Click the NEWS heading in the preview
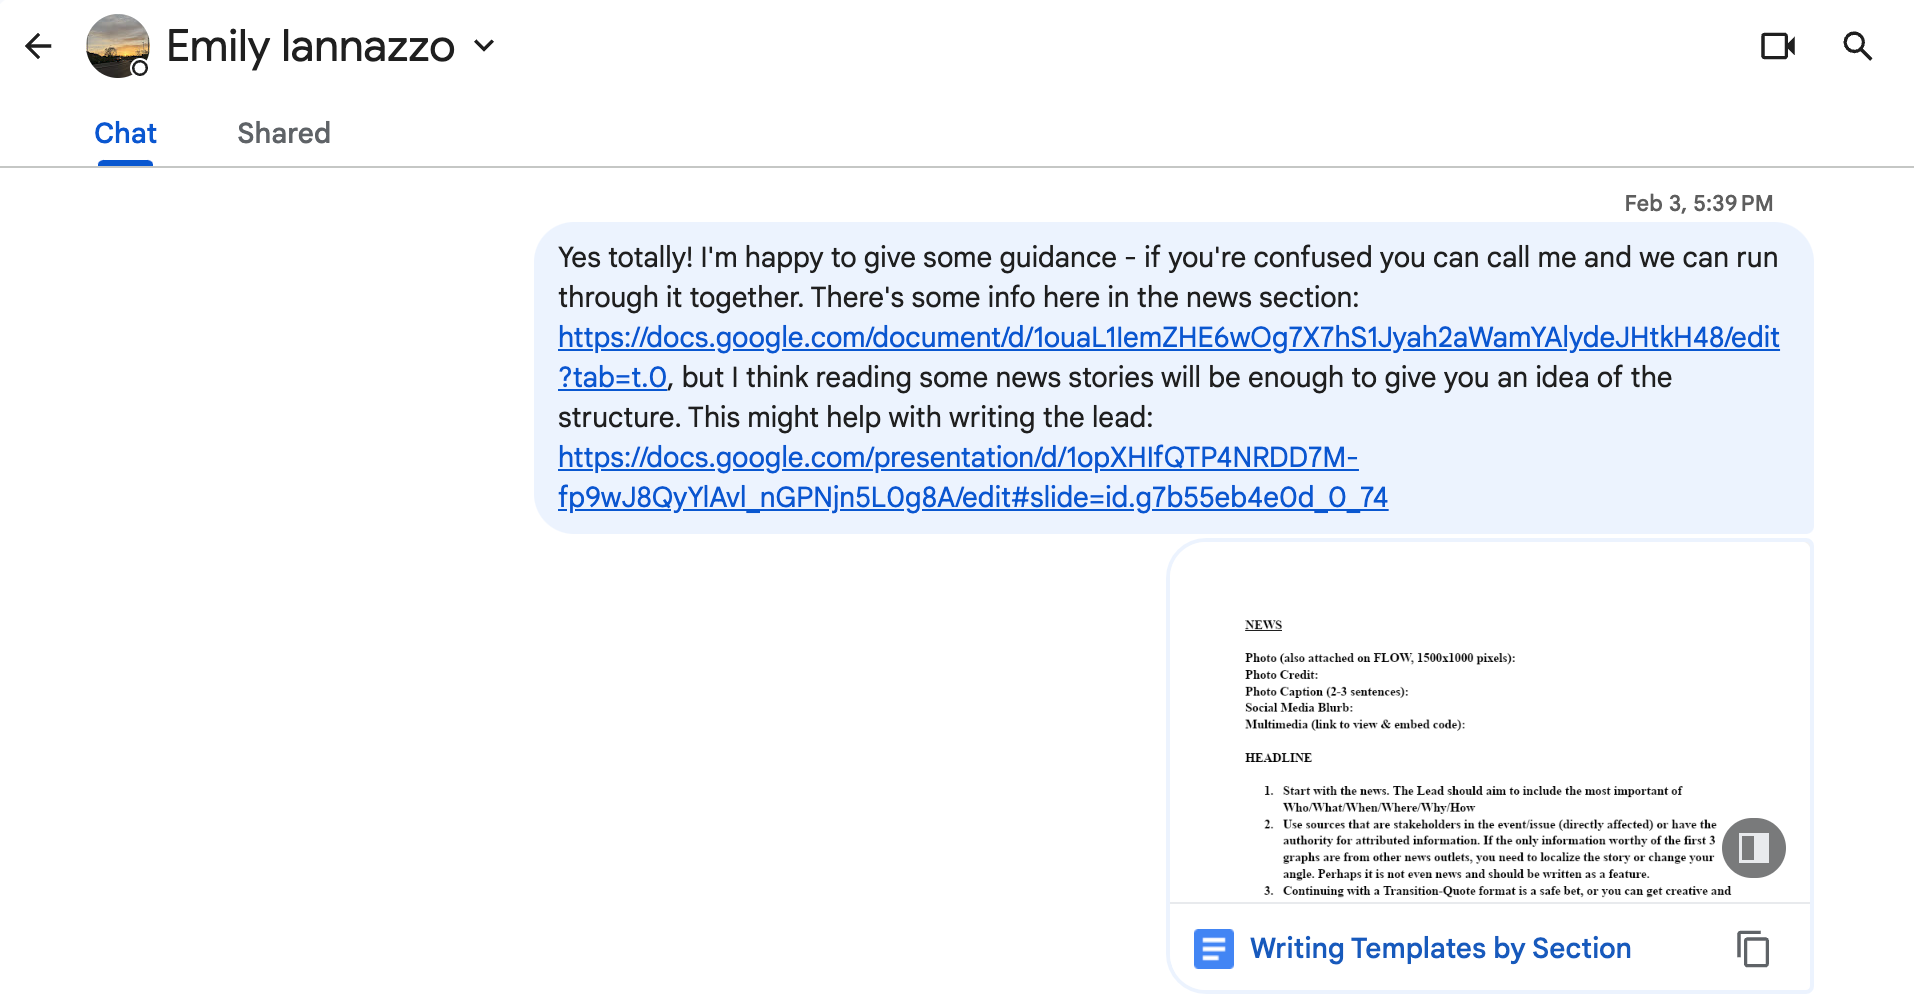The image size is (1914, 998). click(1263, 625)
